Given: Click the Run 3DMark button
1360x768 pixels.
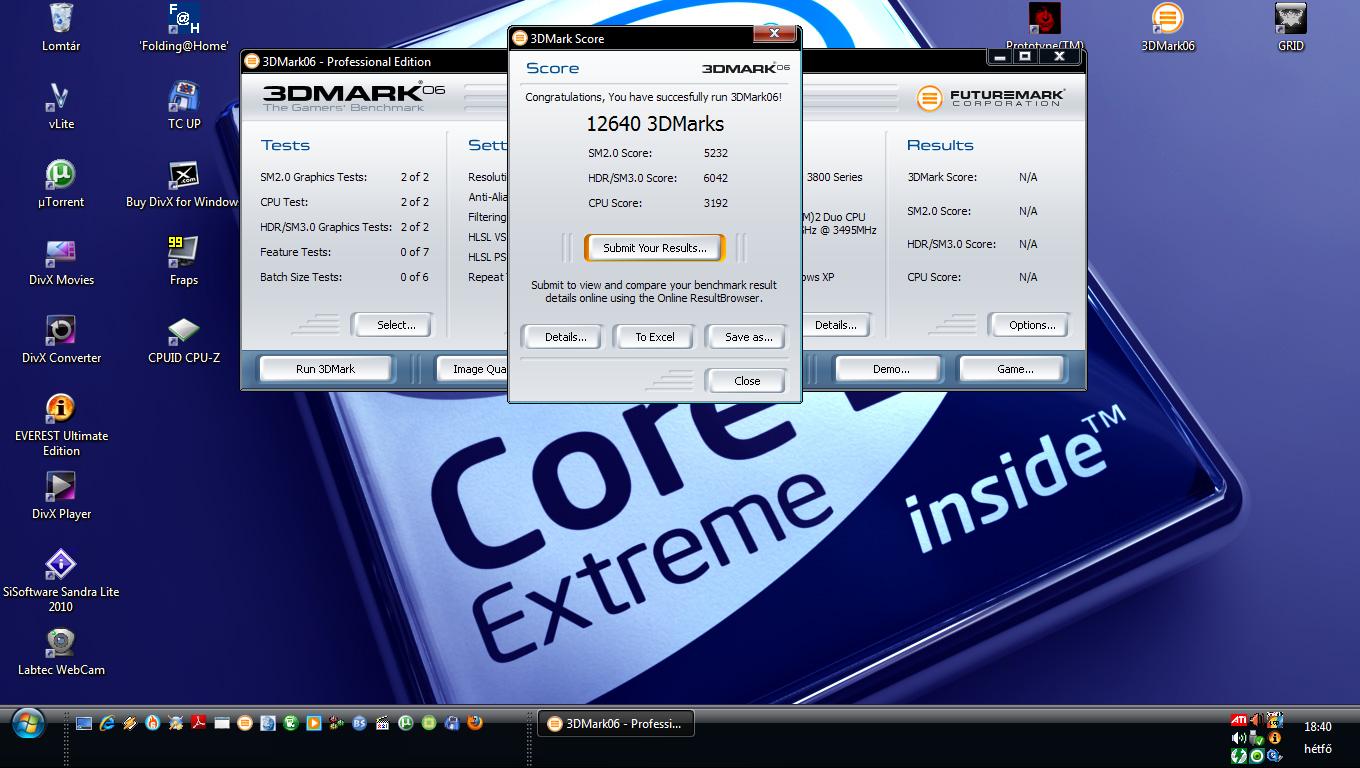Looking at the screenshot, I should coord(325,369).
